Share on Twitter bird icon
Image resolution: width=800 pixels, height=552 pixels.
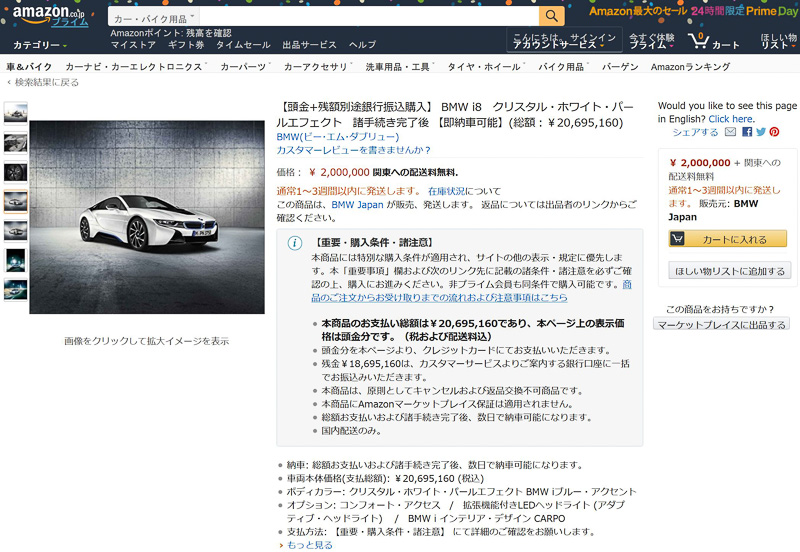(x=761, y=132)
